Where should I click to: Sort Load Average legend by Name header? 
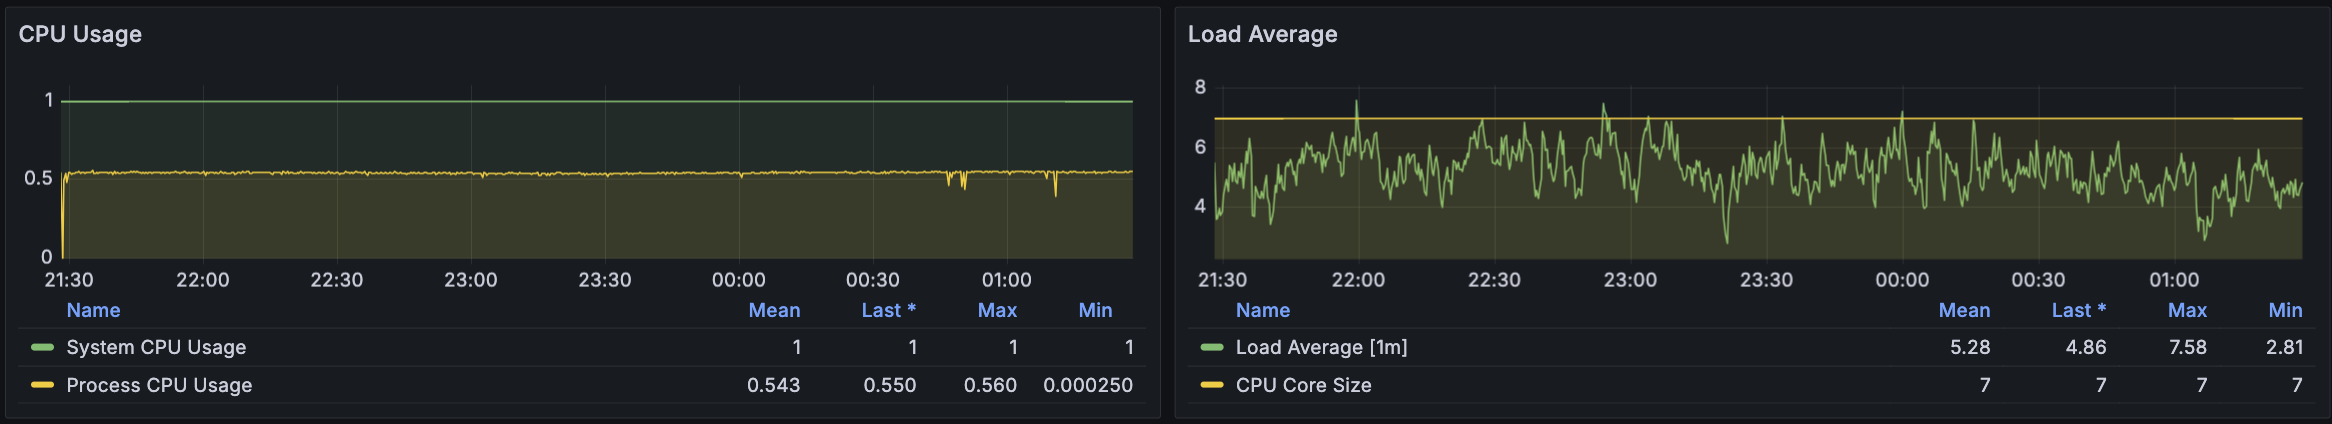[x=1263, y=310]
